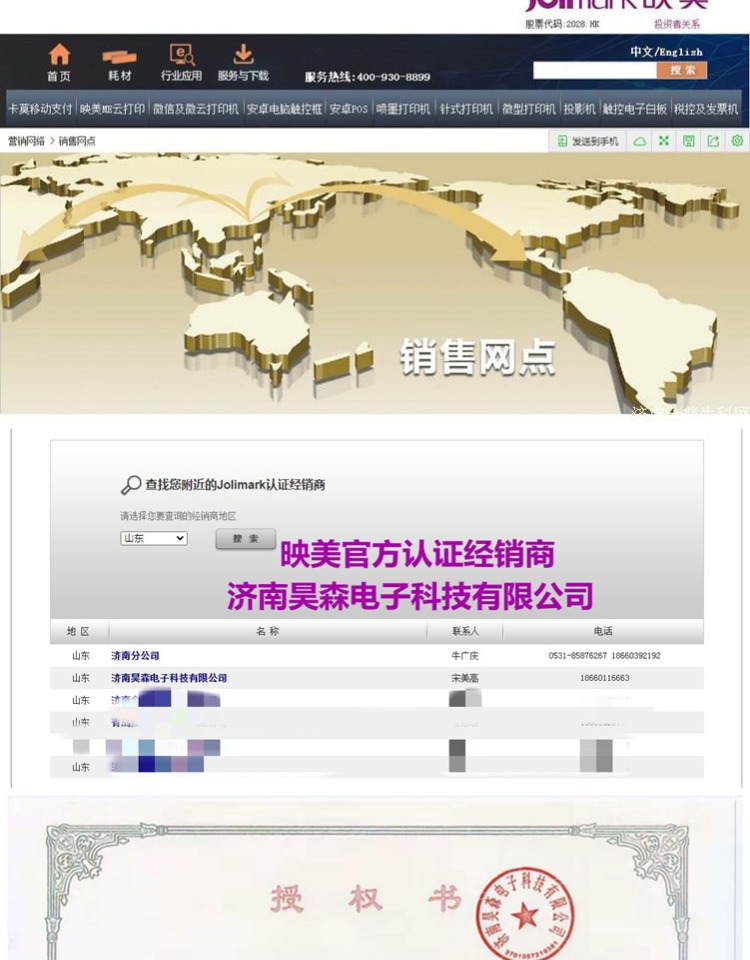
Task: Click the magnifier icon beside dealer search heading
Action: tap(130, 485)
